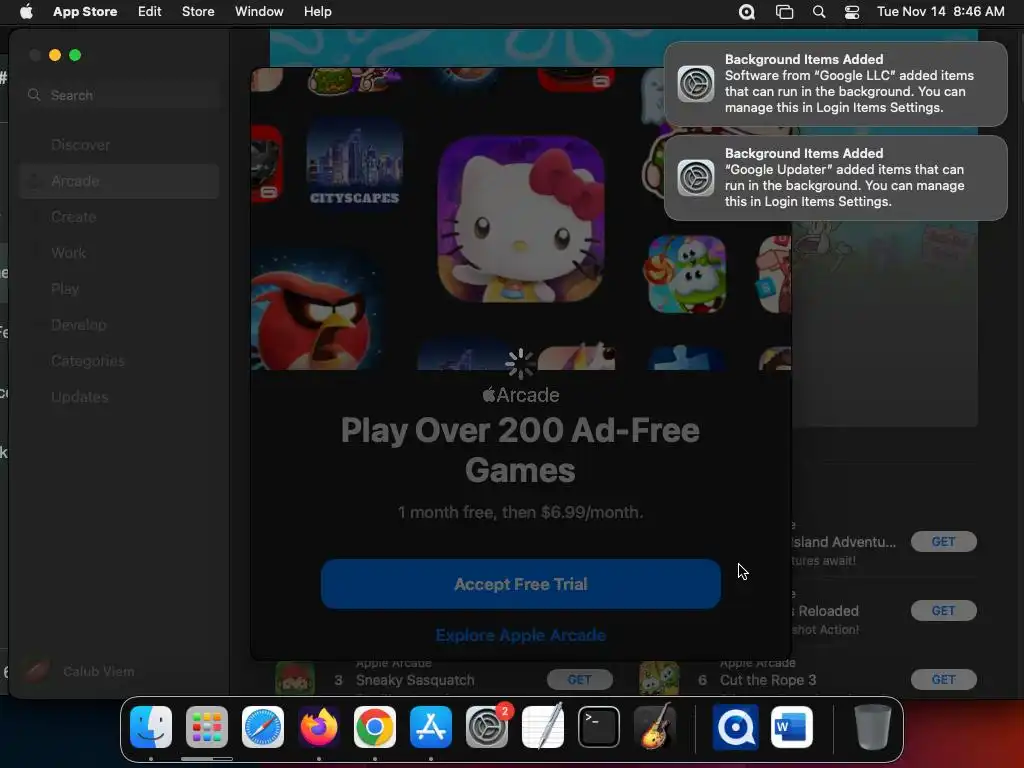
Task: Open Launchpad from the Dock
Action: (207, 727)
